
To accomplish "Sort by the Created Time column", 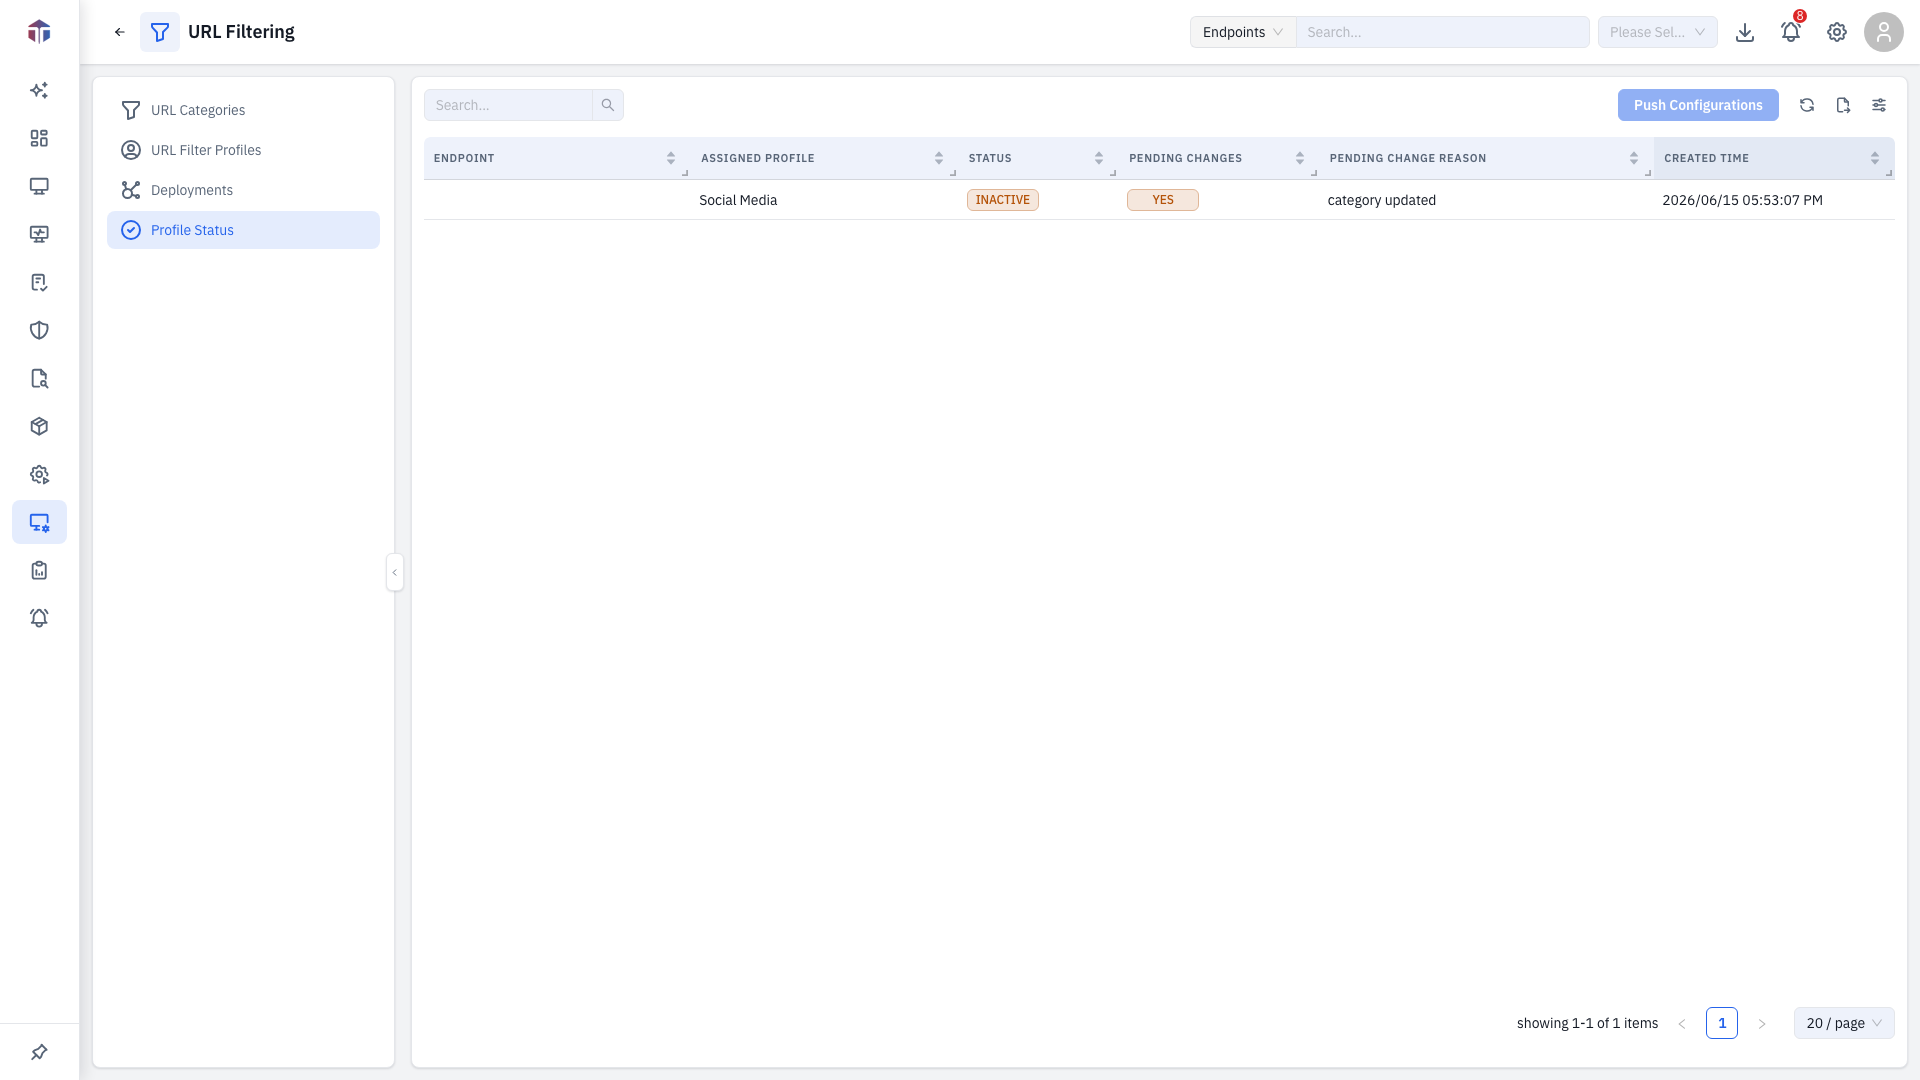I will pyautogui.click(x=1875, y=158).
